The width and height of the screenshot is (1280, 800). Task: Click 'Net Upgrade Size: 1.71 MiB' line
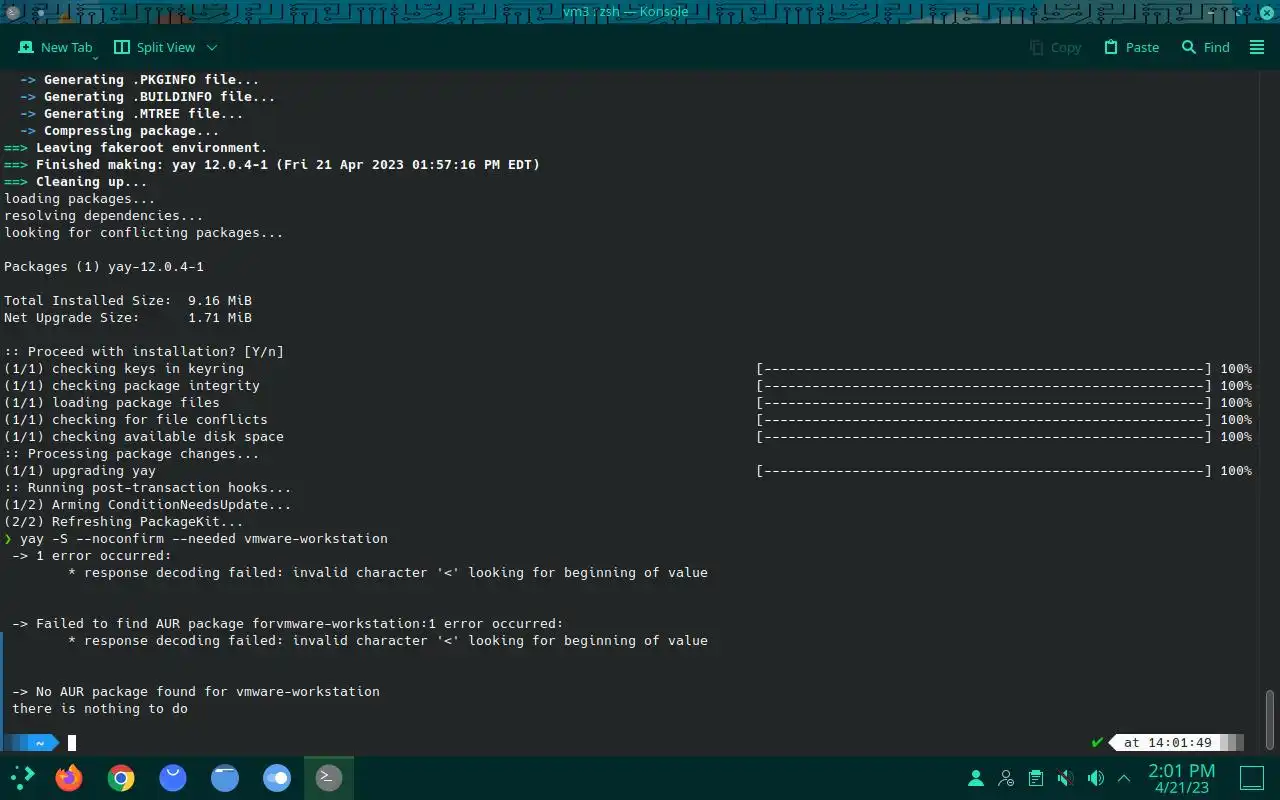[x=128, y=318]
